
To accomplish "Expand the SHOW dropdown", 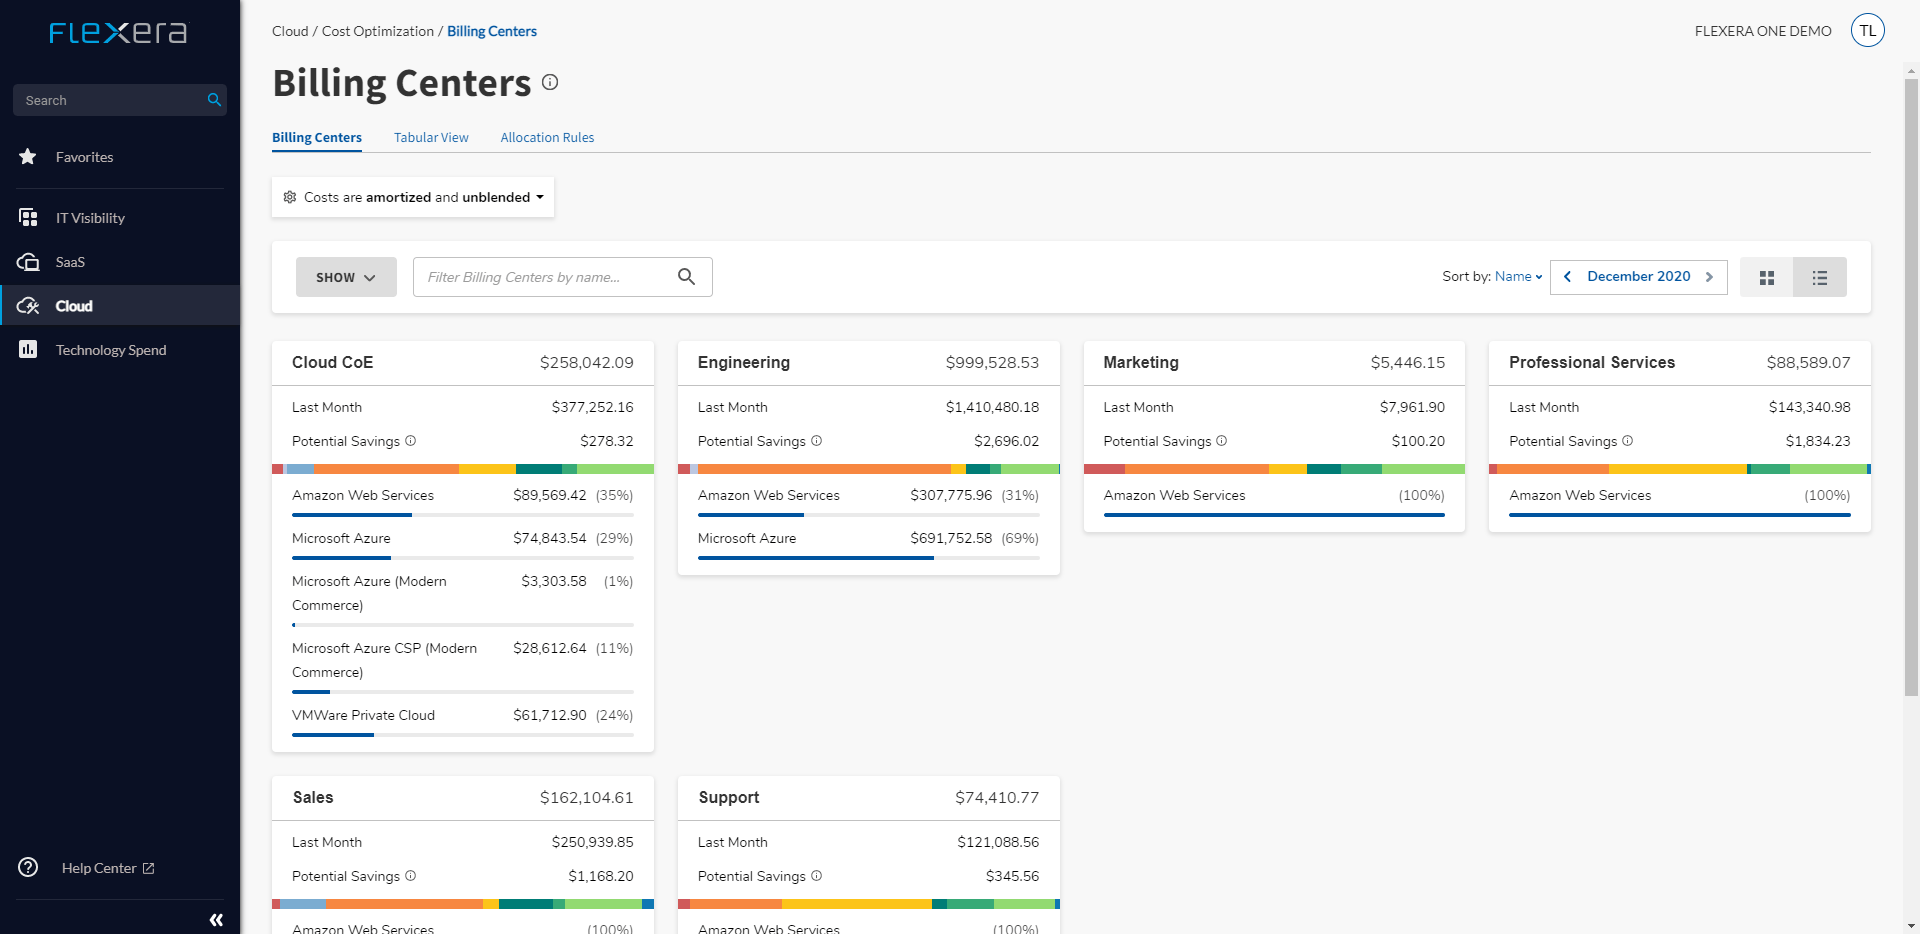I will click(x=346, y=277).
